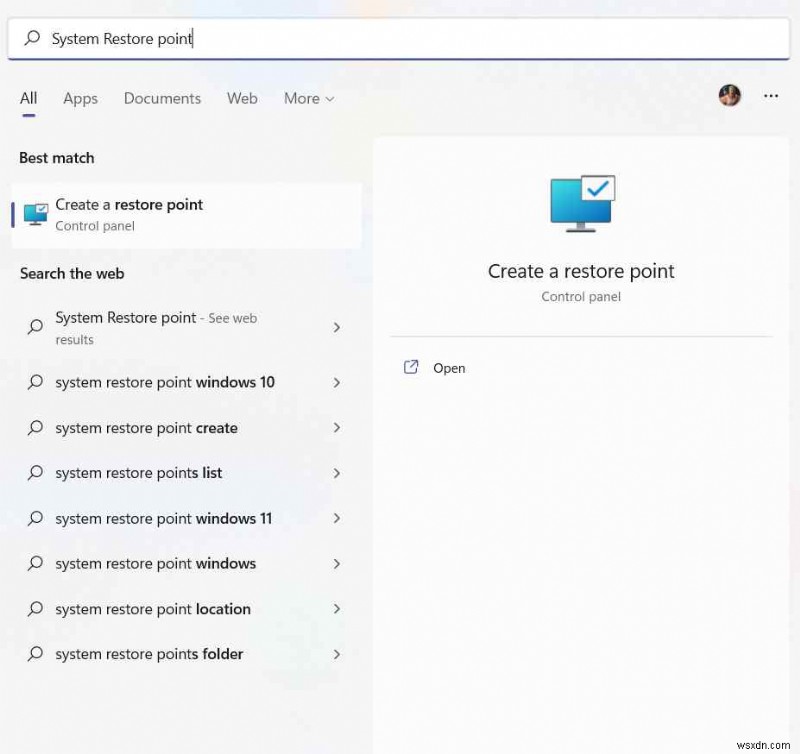The height and width of the screenshot is (754, 800).
Task: Click search icon beside system restore point windows 10
Action: click(35, 382)
